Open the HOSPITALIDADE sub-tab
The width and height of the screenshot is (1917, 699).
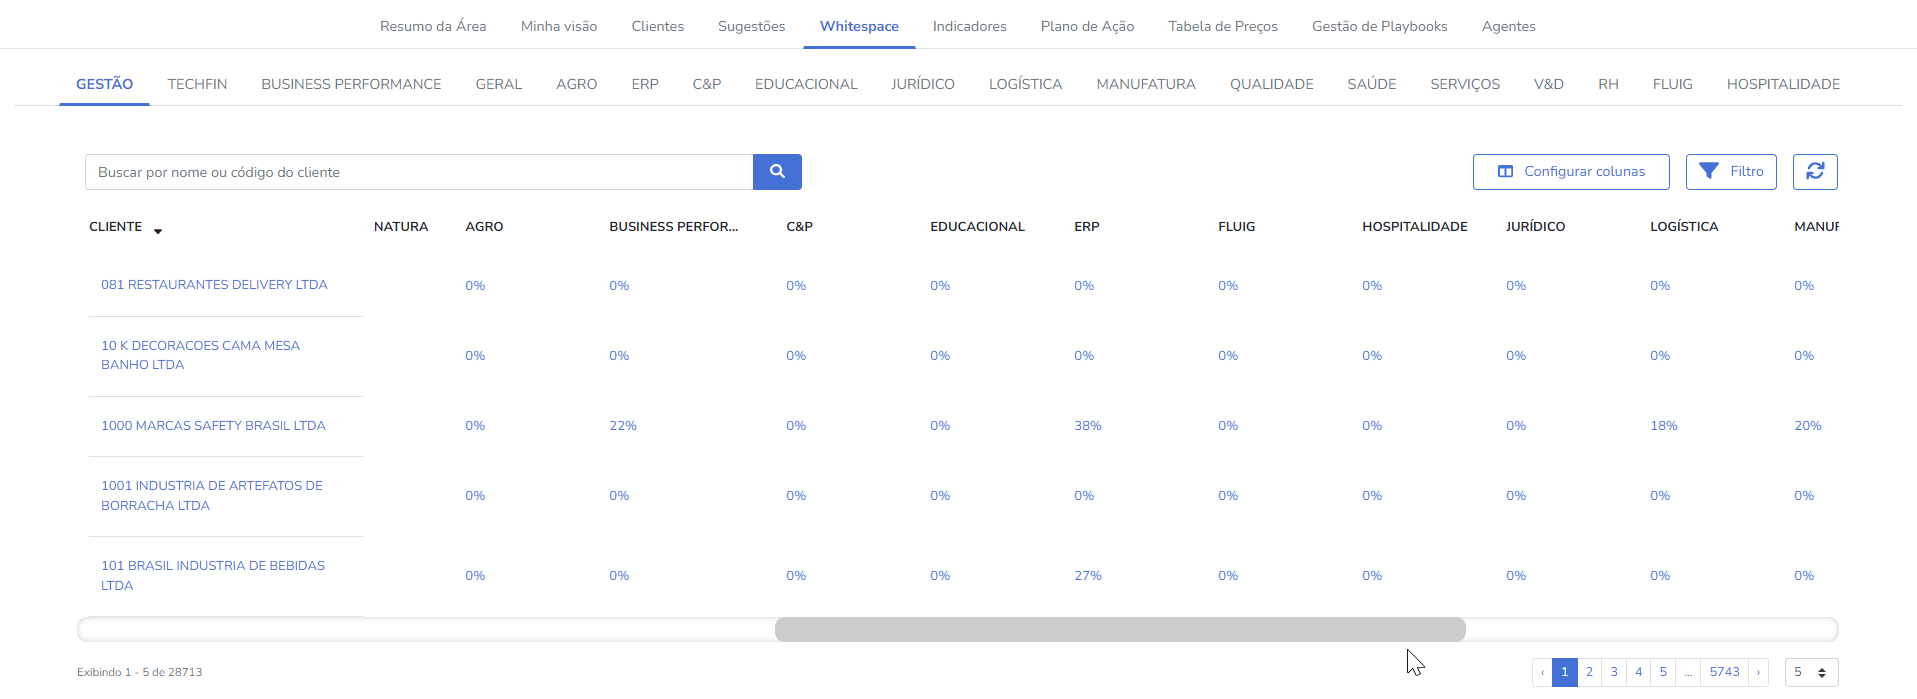point(1783,84)
